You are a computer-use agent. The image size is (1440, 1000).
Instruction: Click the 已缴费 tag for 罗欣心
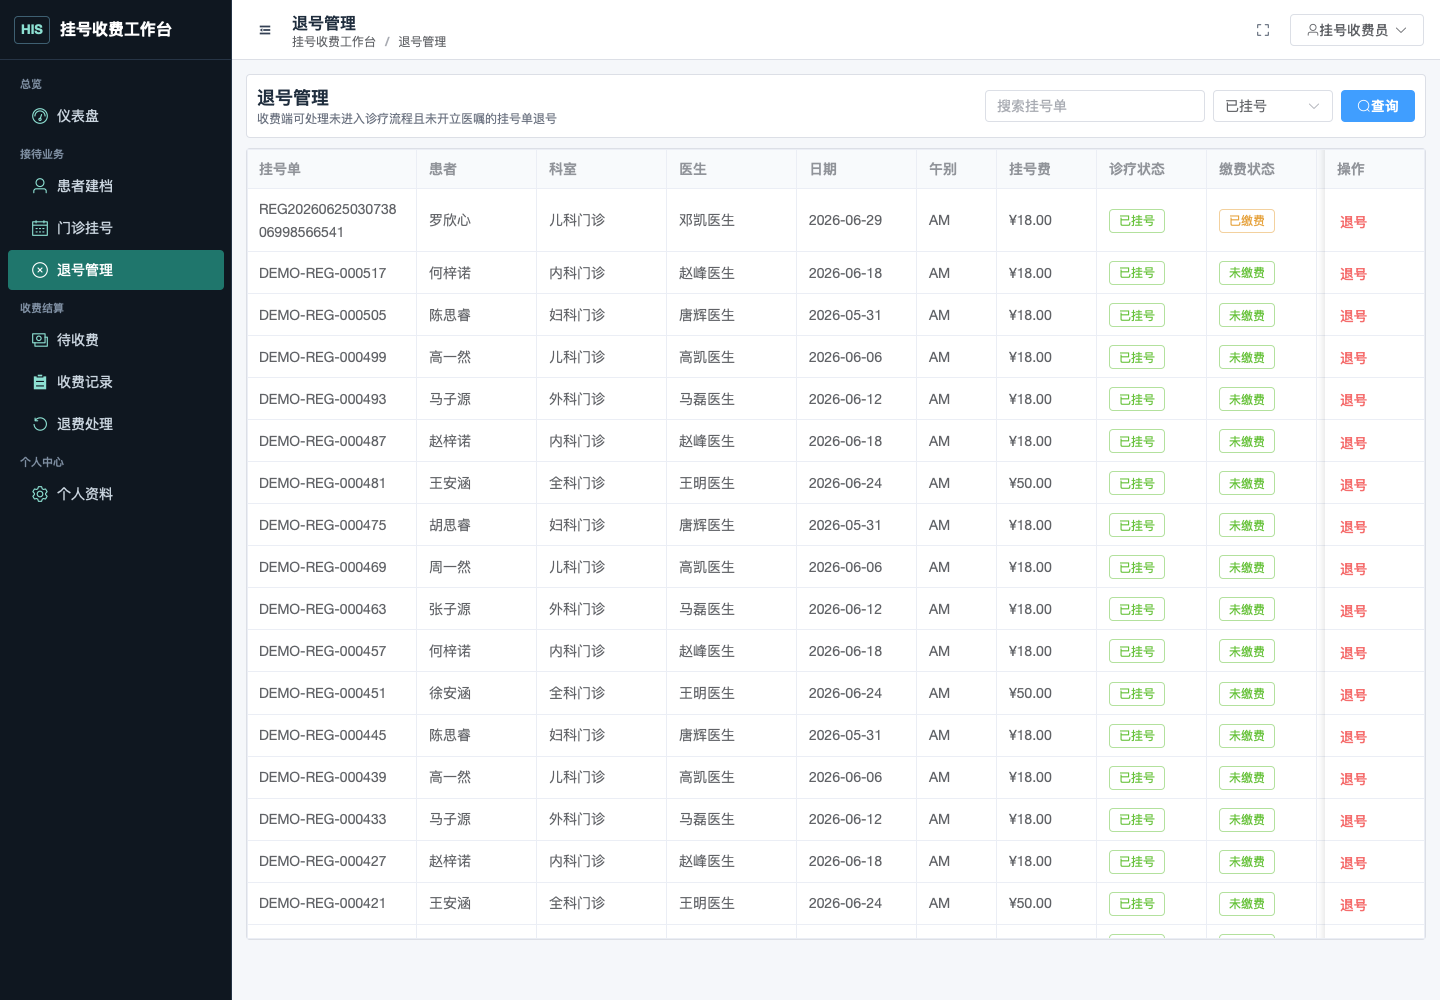point(1247,221)
